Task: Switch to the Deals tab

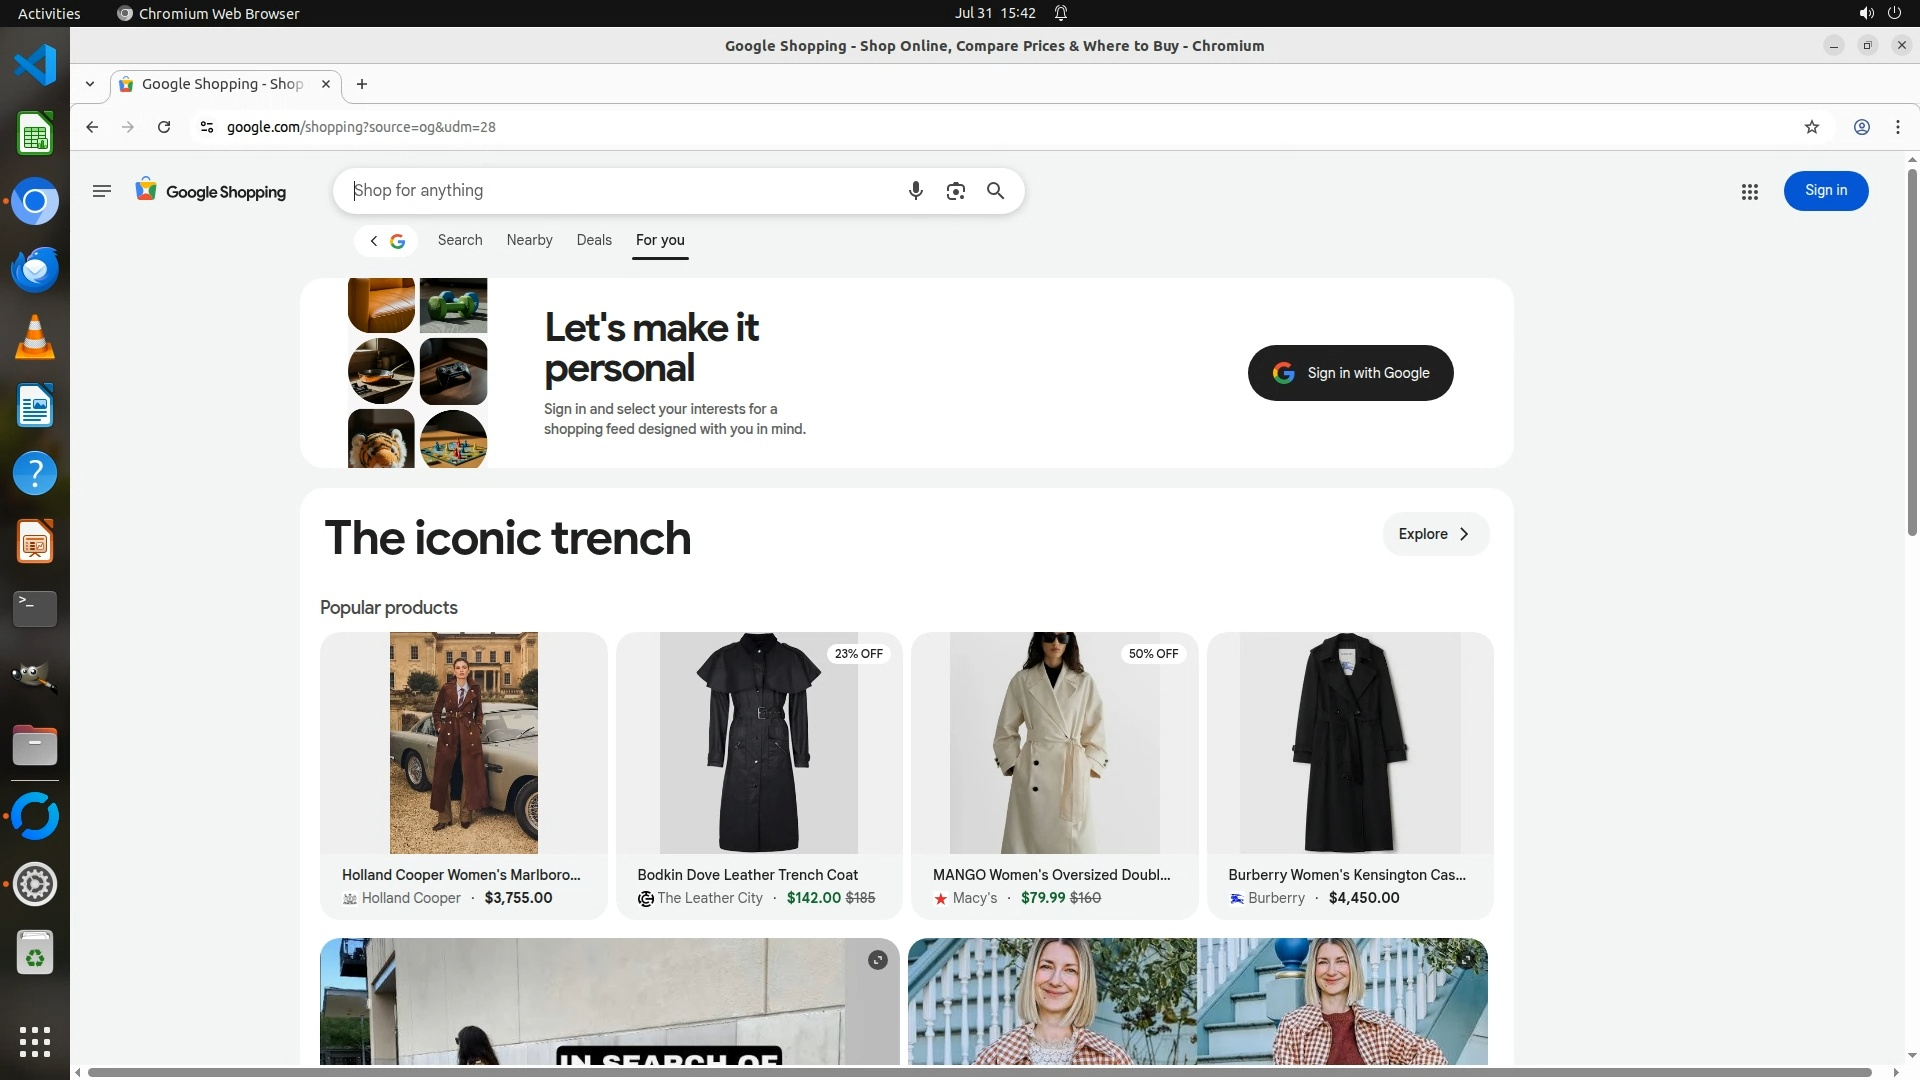Action: 593,240
